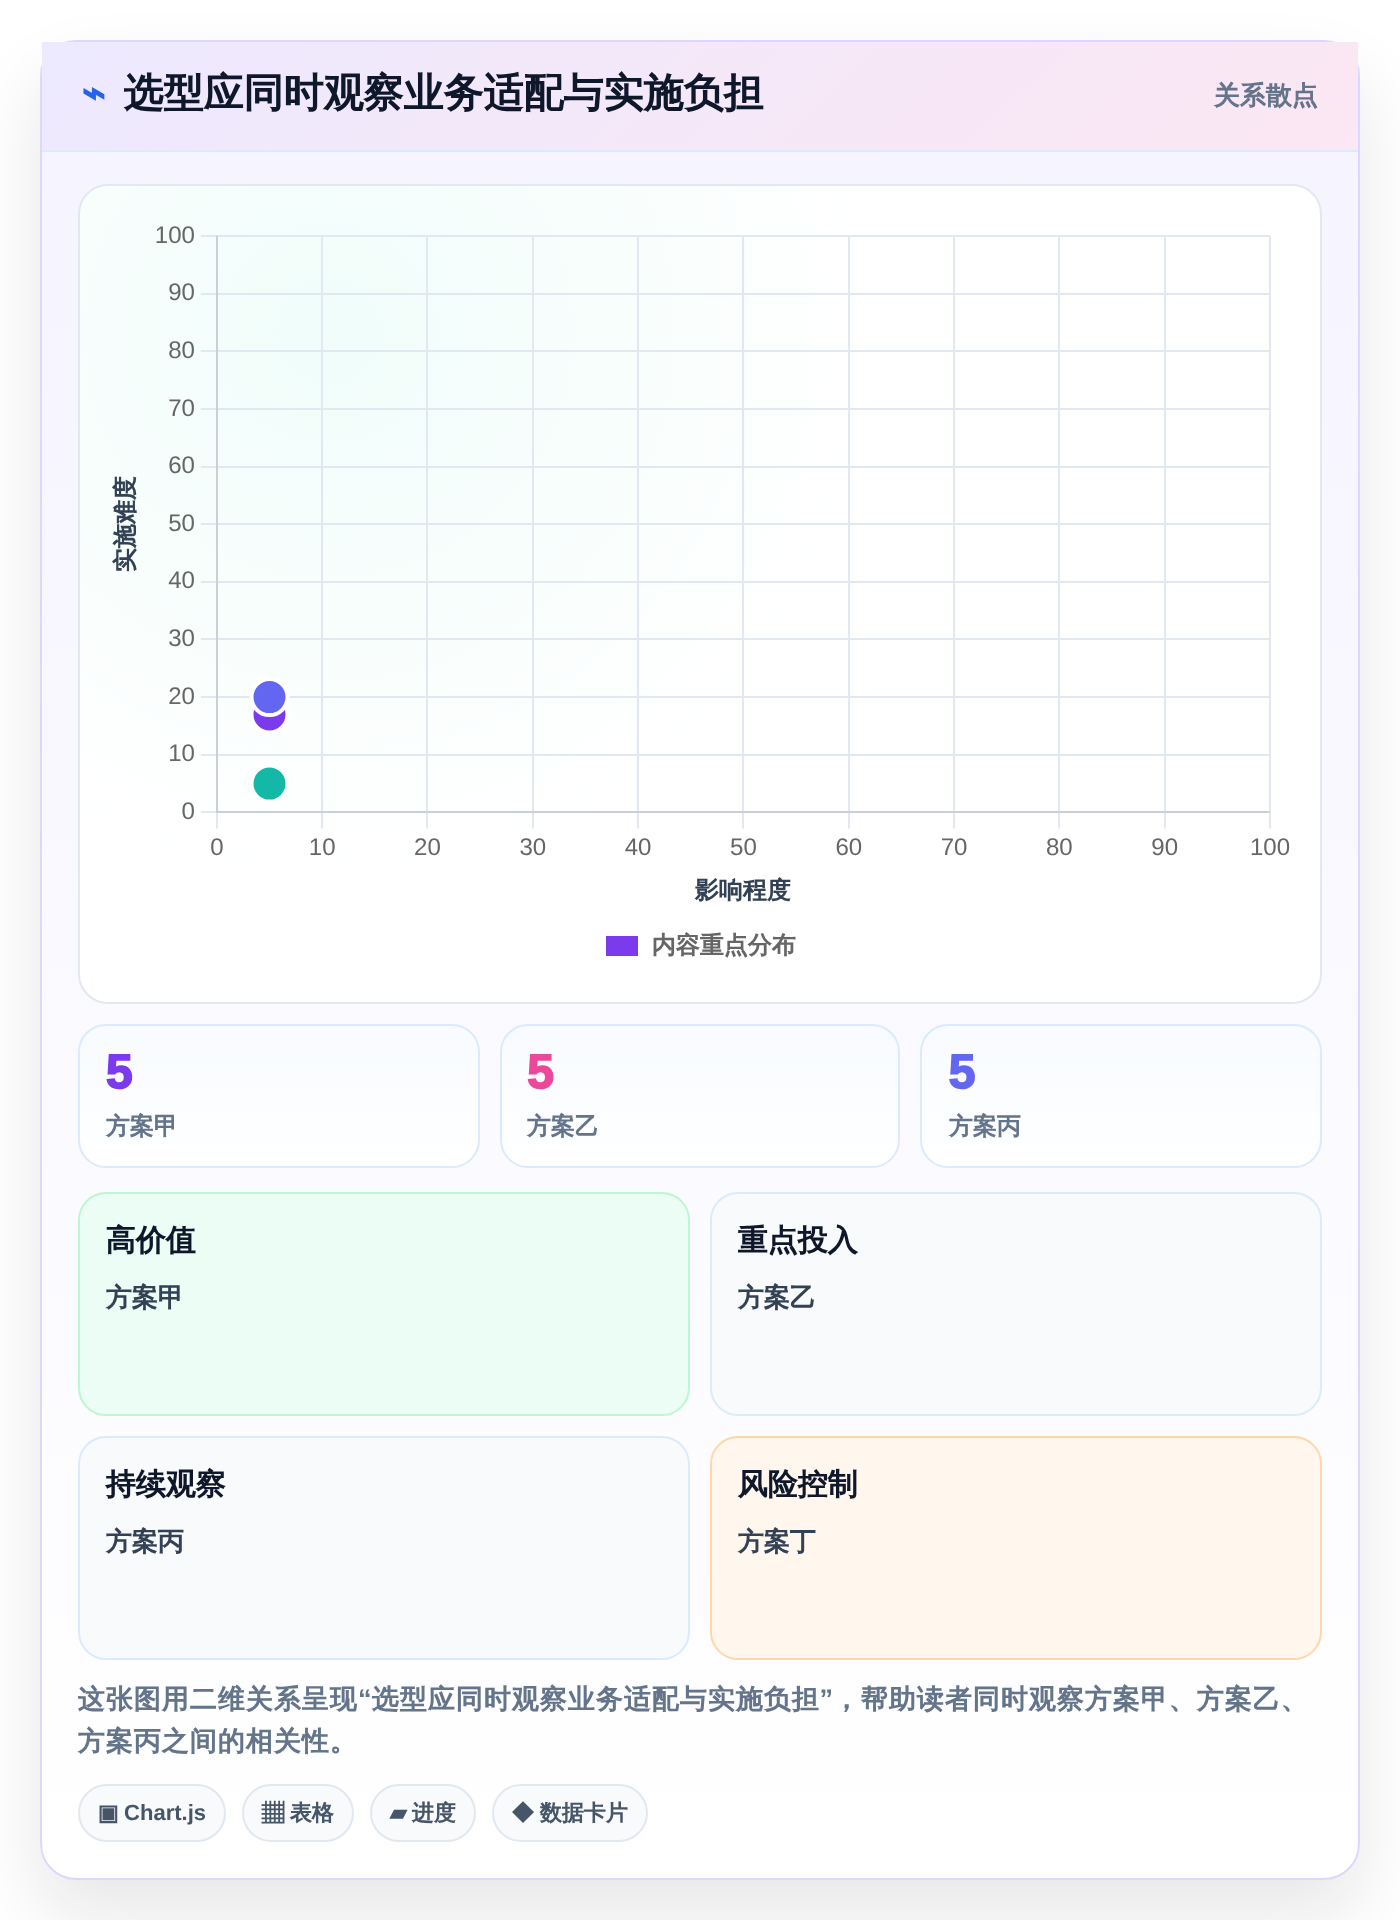Select the 风险控制 quadrant card
Screen dimensions: 1400x1920
(x=1016, y=1548)
